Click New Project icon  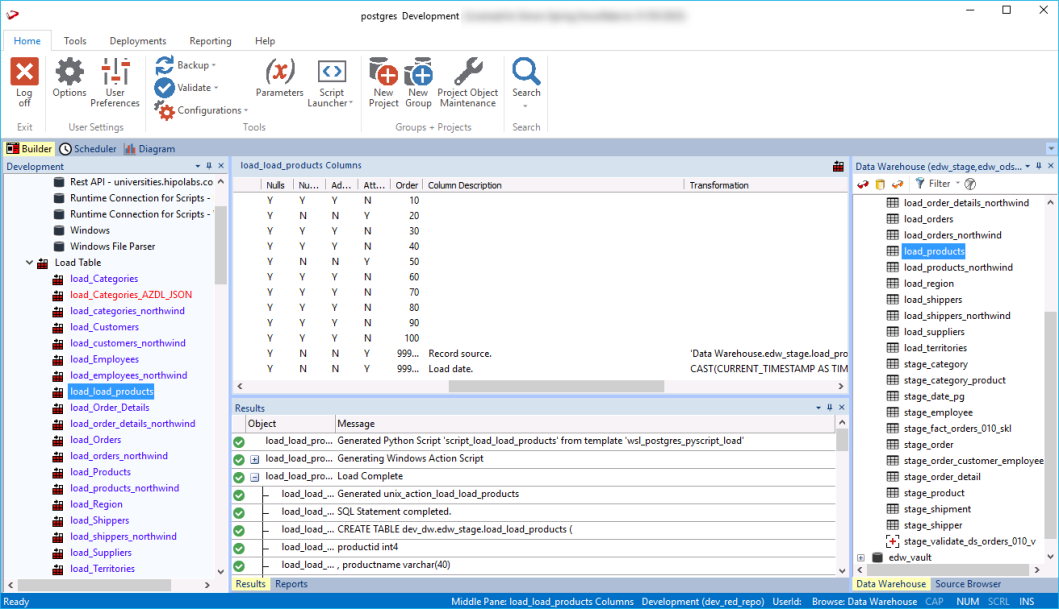(383, 73)
